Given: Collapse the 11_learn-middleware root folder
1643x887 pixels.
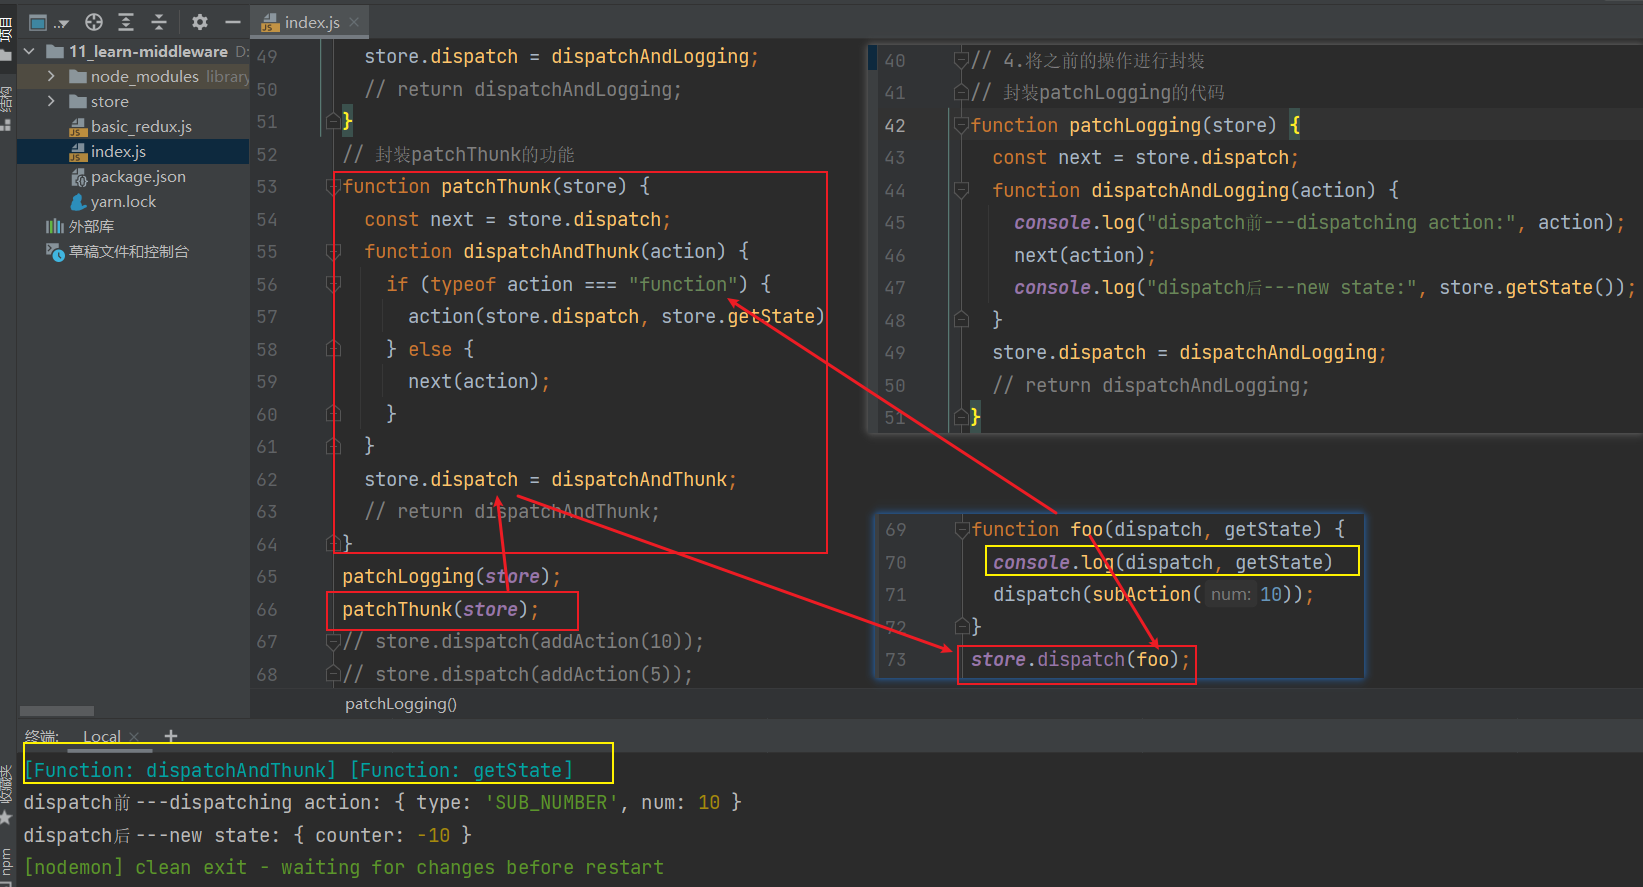Looking at the screenshot, I should click(29, 51).
